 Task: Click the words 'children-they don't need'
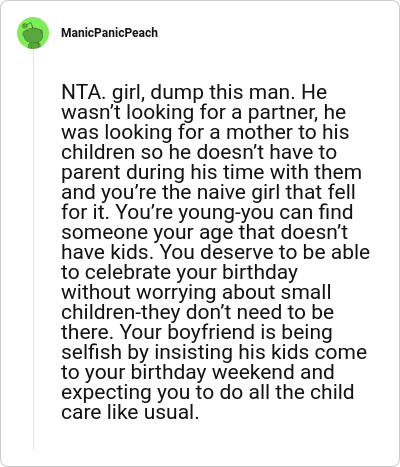pos(174,312)
